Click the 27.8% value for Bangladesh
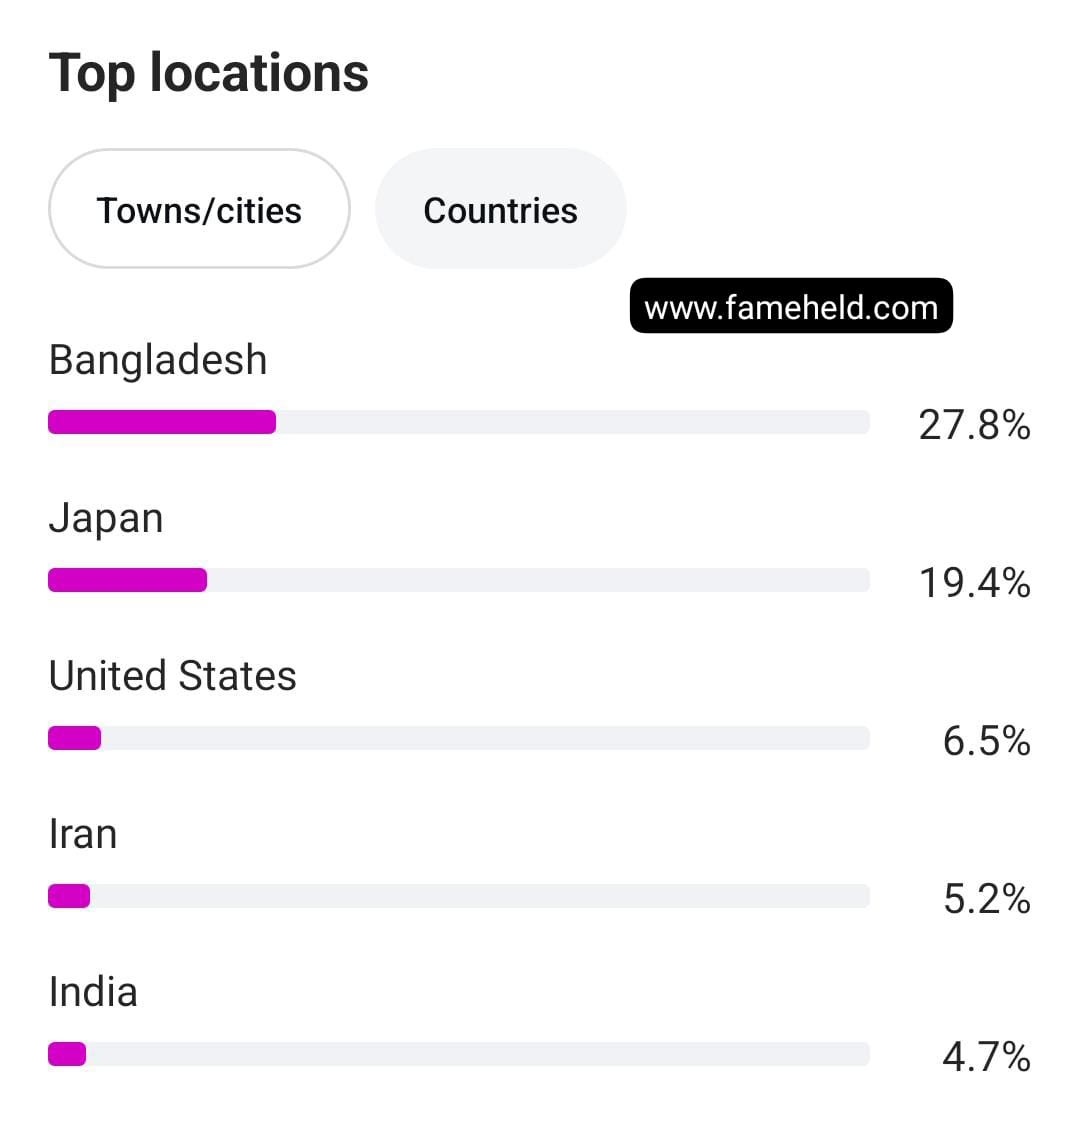 (x=974, y=425)
